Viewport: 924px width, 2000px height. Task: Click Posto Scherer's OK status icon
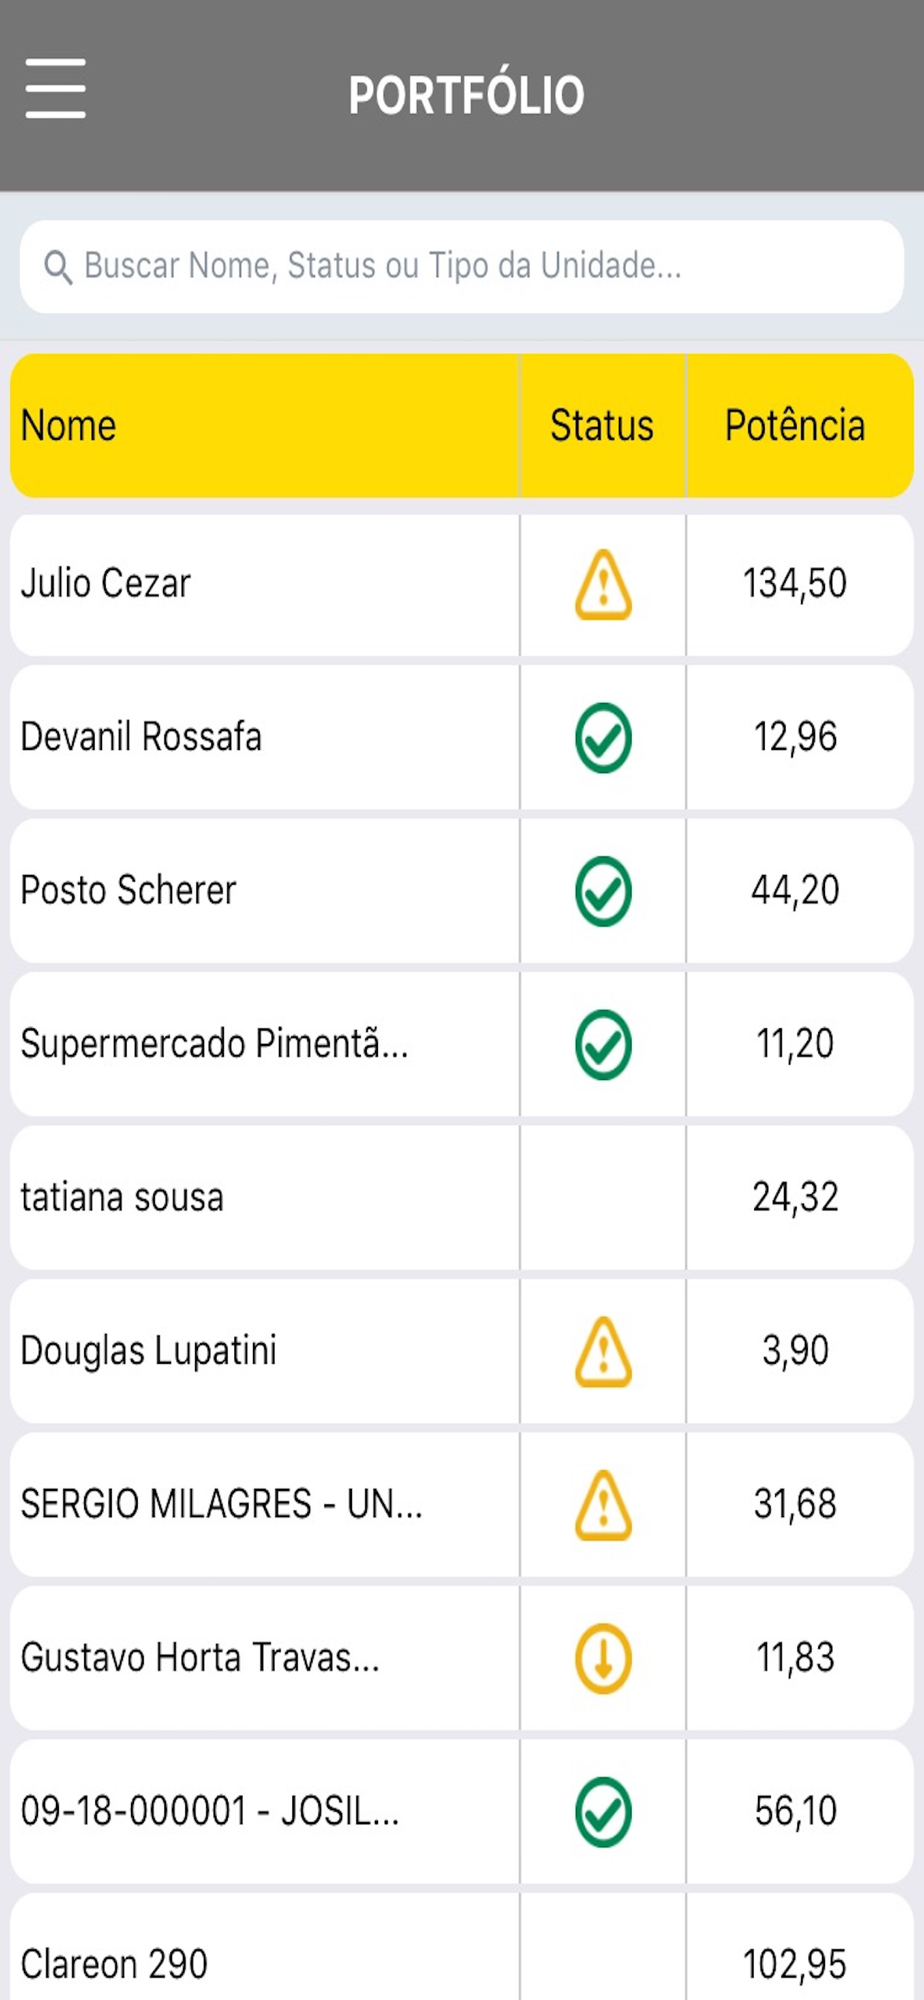pyautogui.click(x=603, y=891)
